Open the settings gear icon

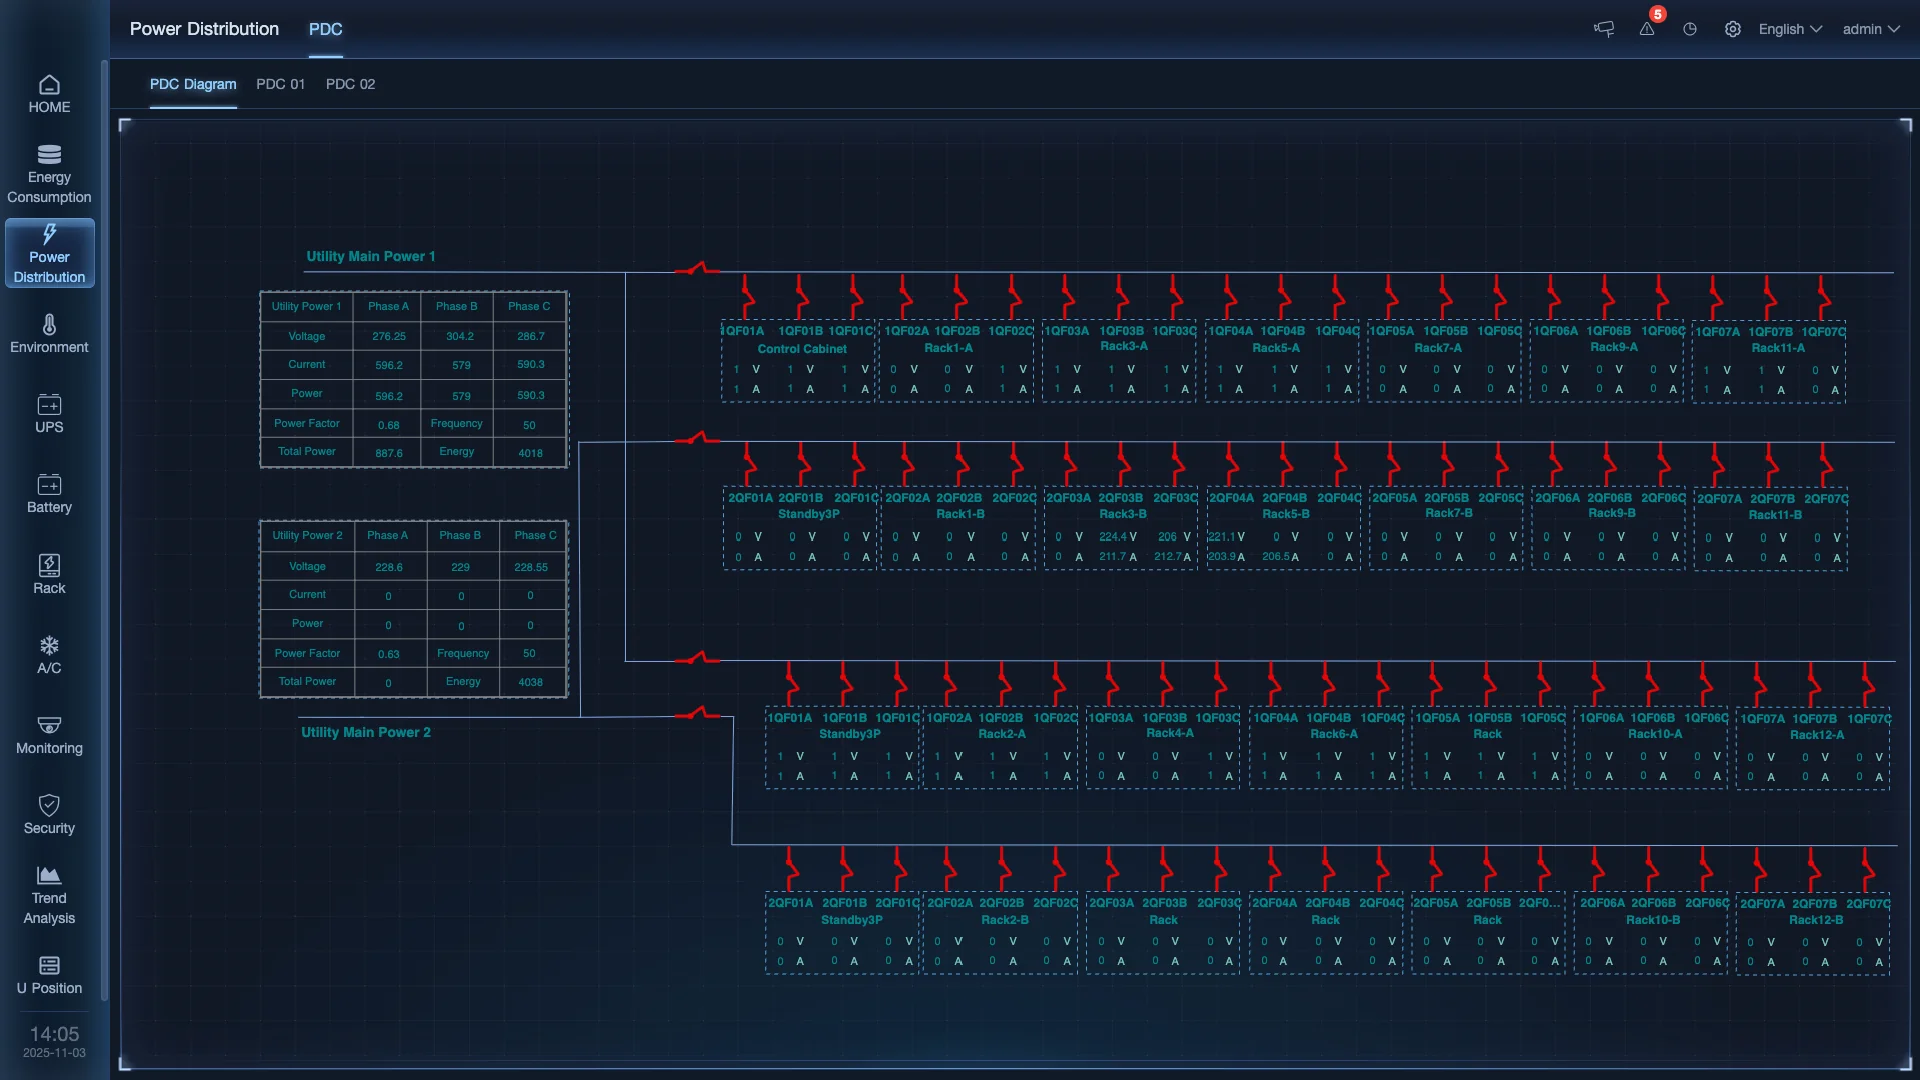click(x=1733, y=29)
